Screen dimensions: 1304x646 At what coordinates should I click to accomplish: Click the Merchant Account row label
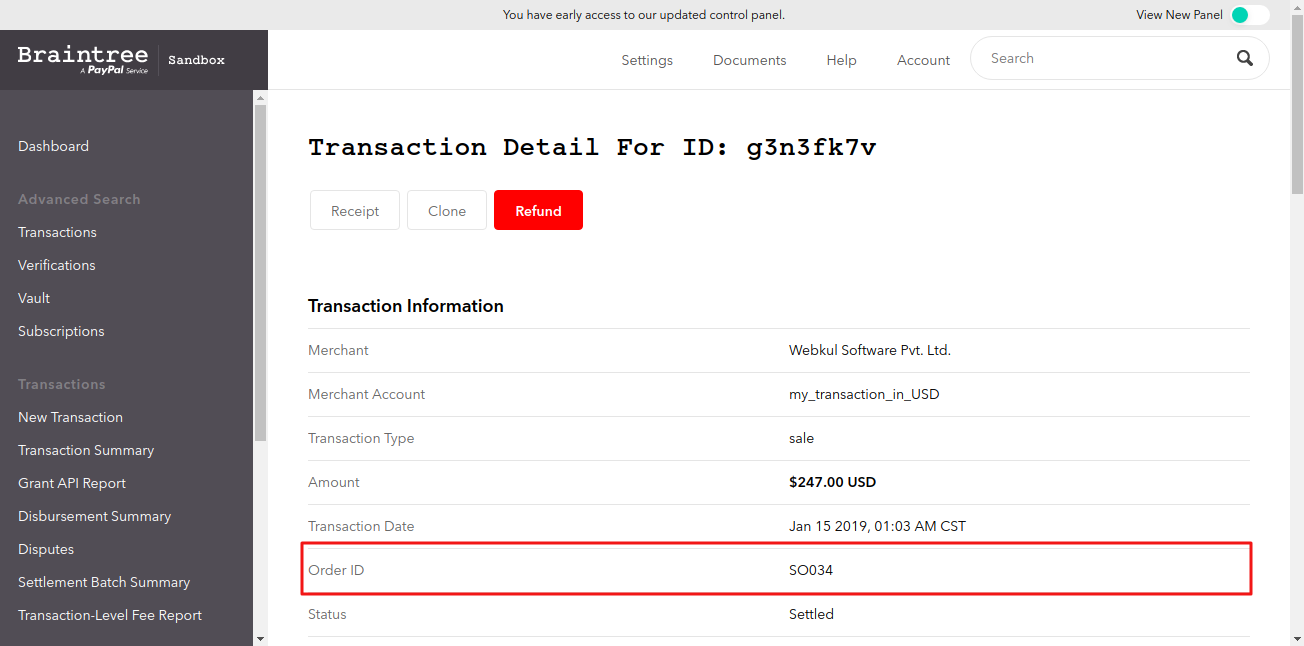[x=366, y=394]
